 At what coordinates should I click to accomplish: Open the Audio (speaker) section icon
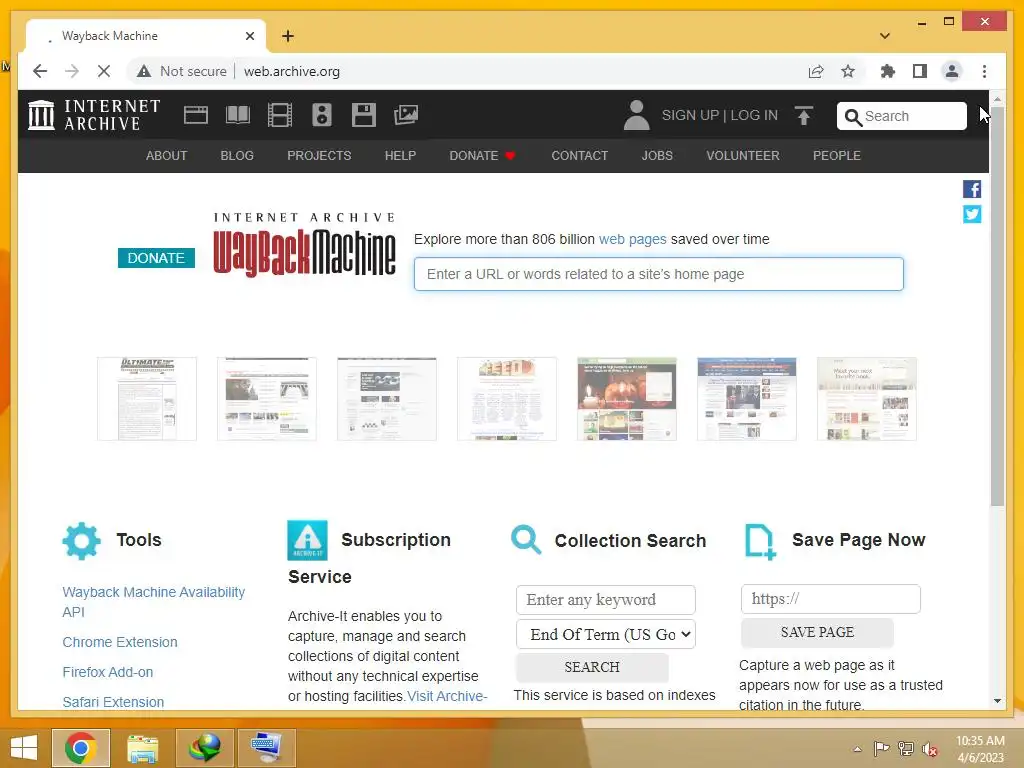click(321, 115)
